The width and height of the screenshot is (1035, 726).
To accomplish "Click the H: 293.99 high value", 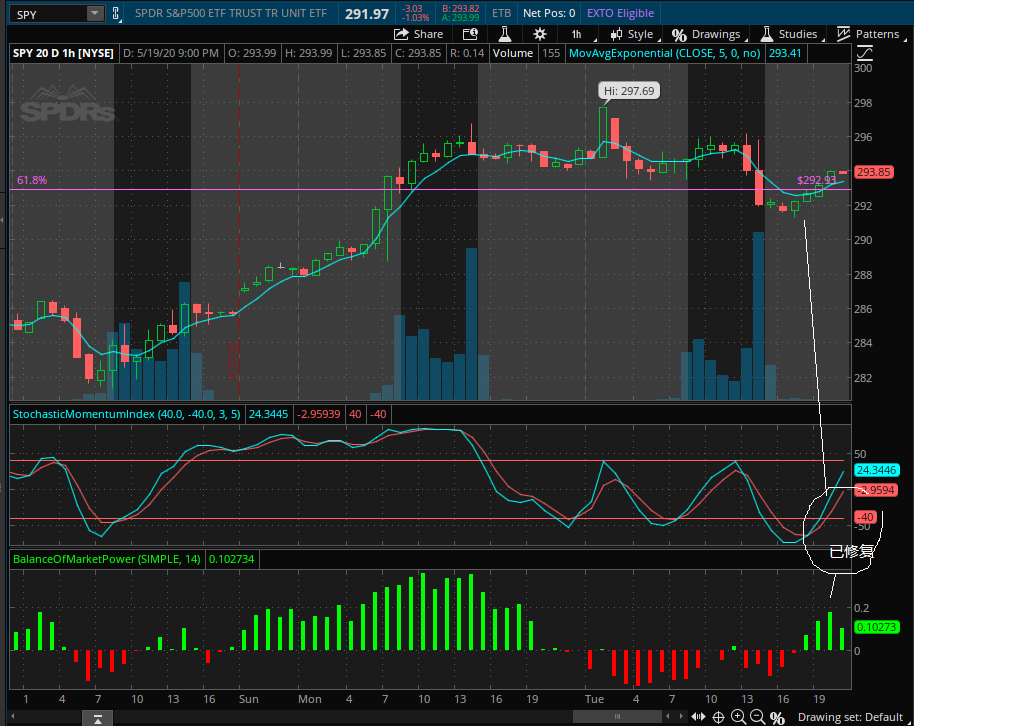I will (308, 53).
